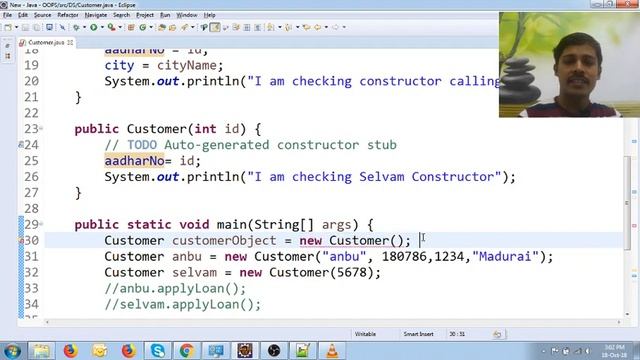Open the Debug configurations dropdown arrow
This screenshot has height=360, width=640.
pyautogui.click(x=84, y=27)
